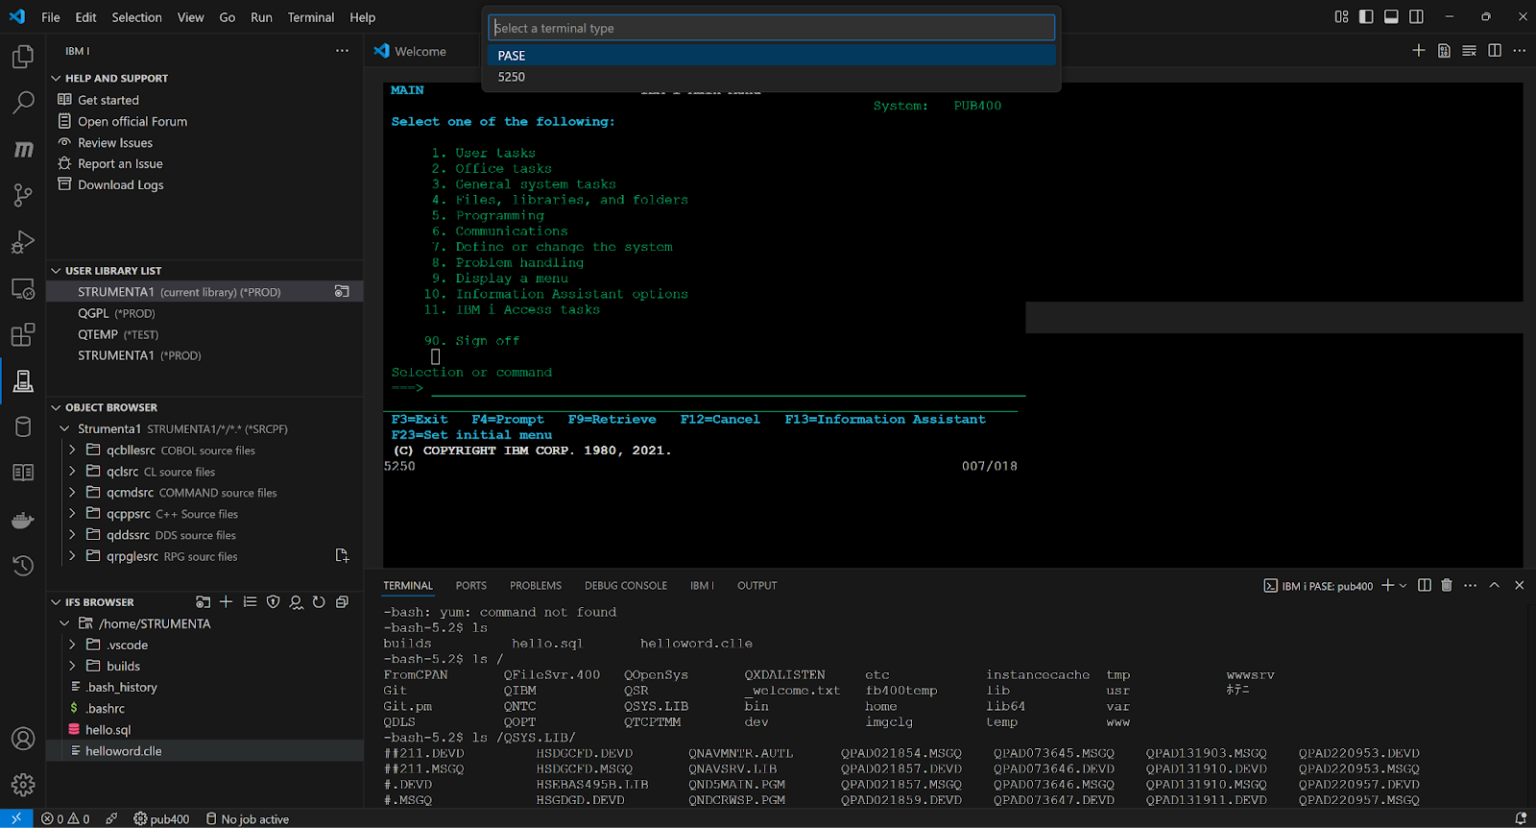Split the terminal pane
Screen dimensions: 1536x828
[1424, 585]
